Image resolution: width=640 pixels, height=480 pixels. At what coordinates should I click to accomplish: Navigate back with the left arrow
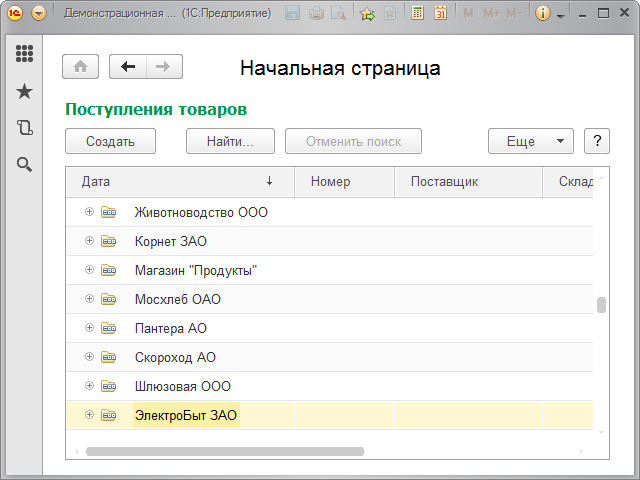click(127, 67)
